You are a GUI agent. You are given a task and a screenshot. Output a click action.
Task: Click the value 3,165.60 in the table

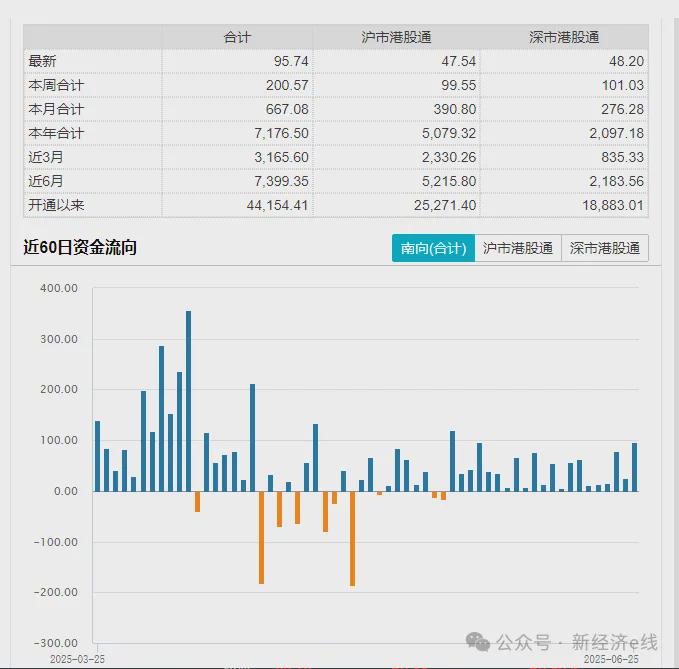point(281,157)
